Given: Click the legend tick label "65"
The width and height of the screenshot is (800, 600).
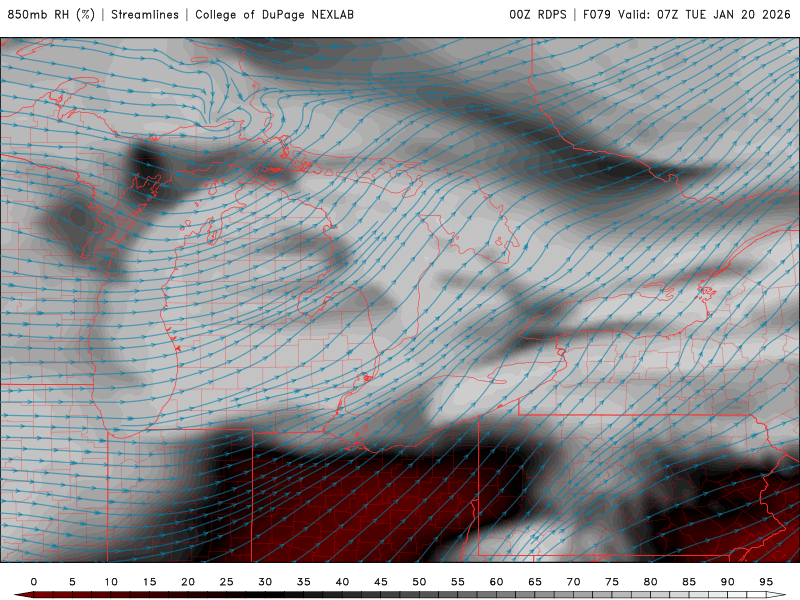Looking at the screenshot, I should click(x=535, y=582).
